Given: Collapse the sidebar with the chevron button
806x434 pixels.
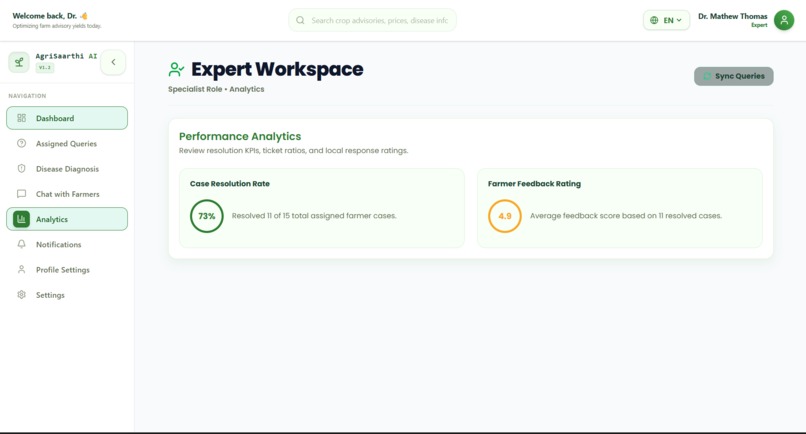Looking at the screenshot, I should pyautogui.click(x=113, y=62).
